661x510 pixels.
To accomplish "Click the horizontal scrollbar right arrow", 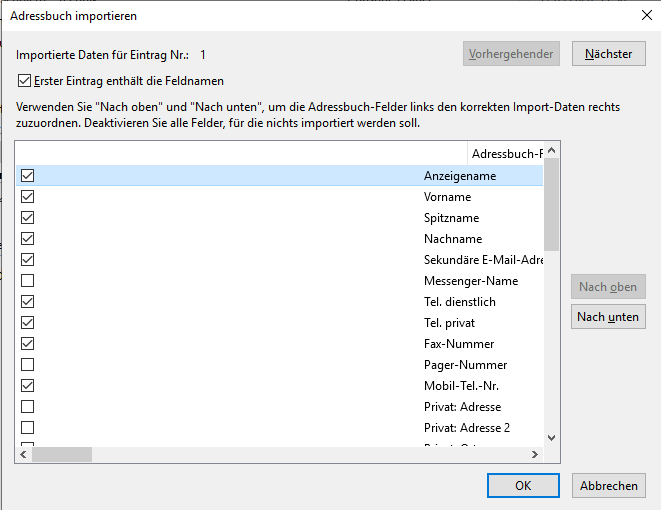I will (x=536, y=454).
